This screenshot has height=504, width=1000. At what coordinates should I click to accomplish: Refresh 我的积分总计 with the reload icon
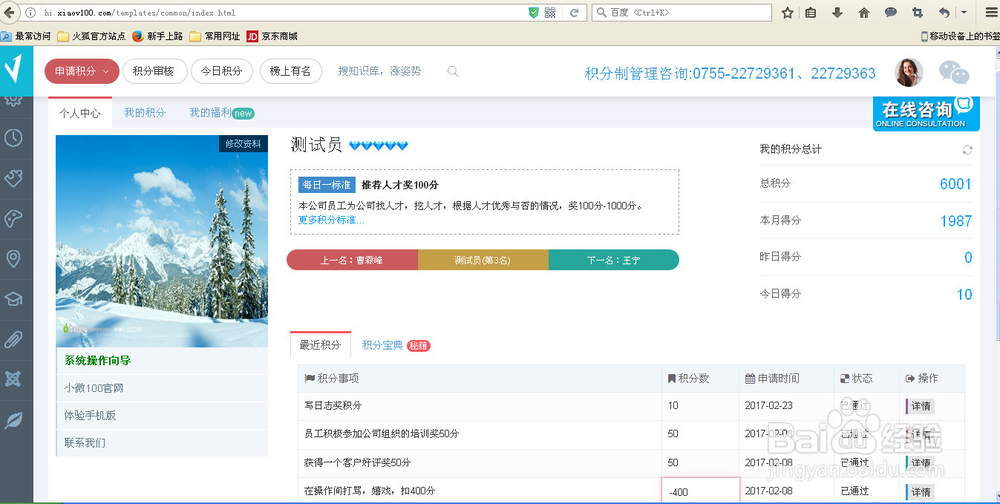[967, 150]
